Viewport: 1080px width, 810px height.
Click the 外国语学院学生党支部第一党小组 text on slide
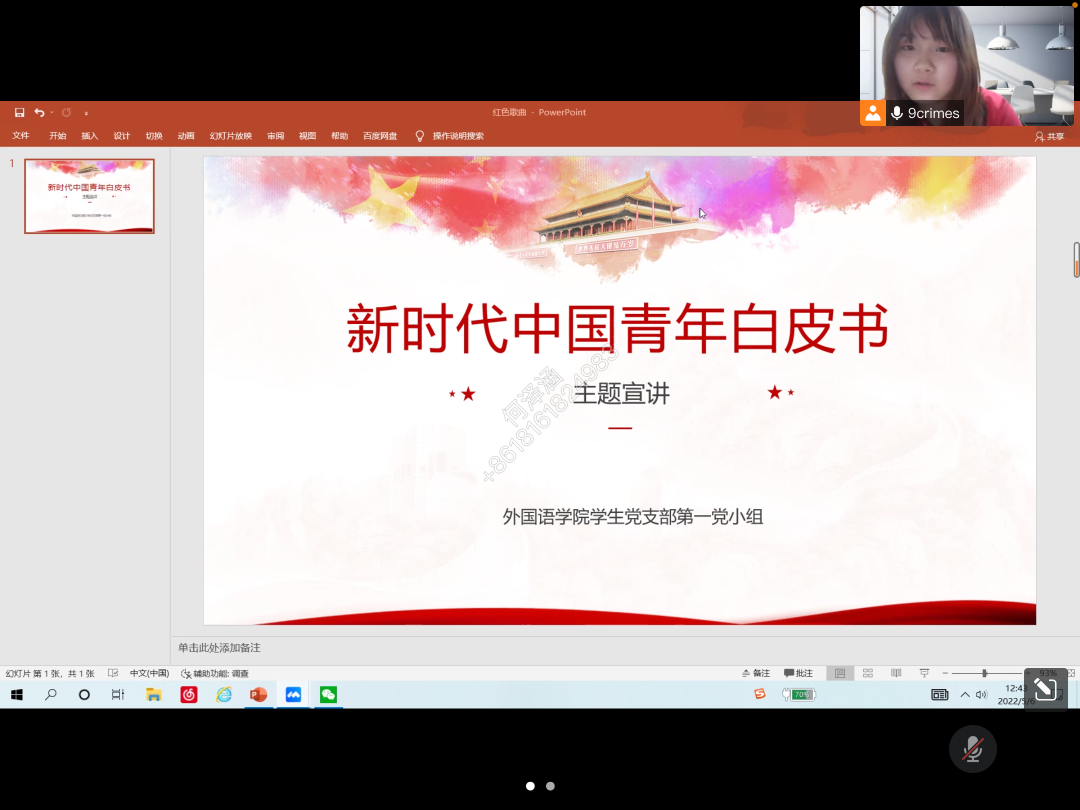[x=632, y=517]
